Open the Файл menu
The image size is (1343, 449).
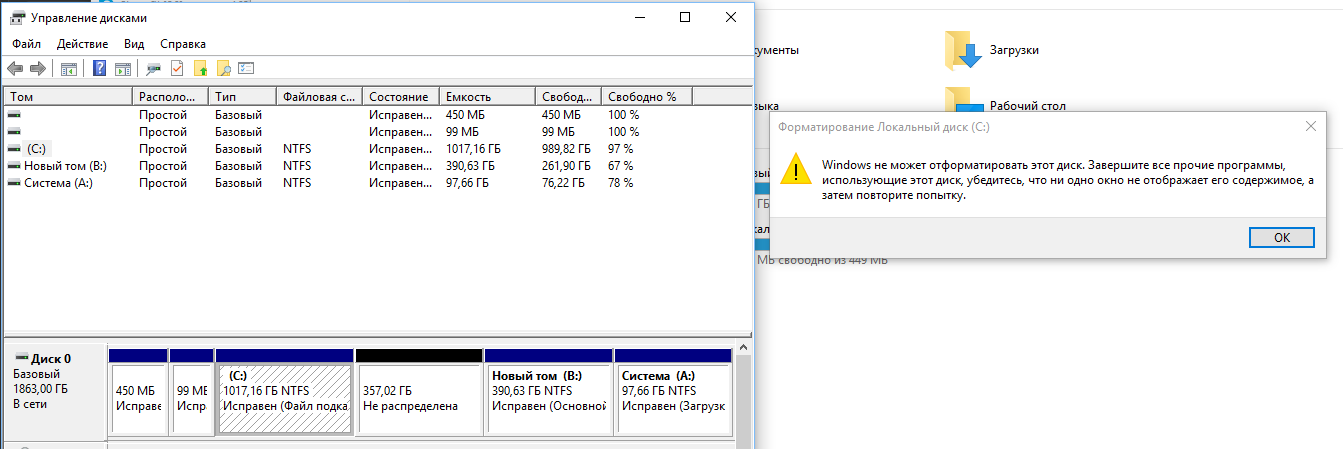(27, 44)
